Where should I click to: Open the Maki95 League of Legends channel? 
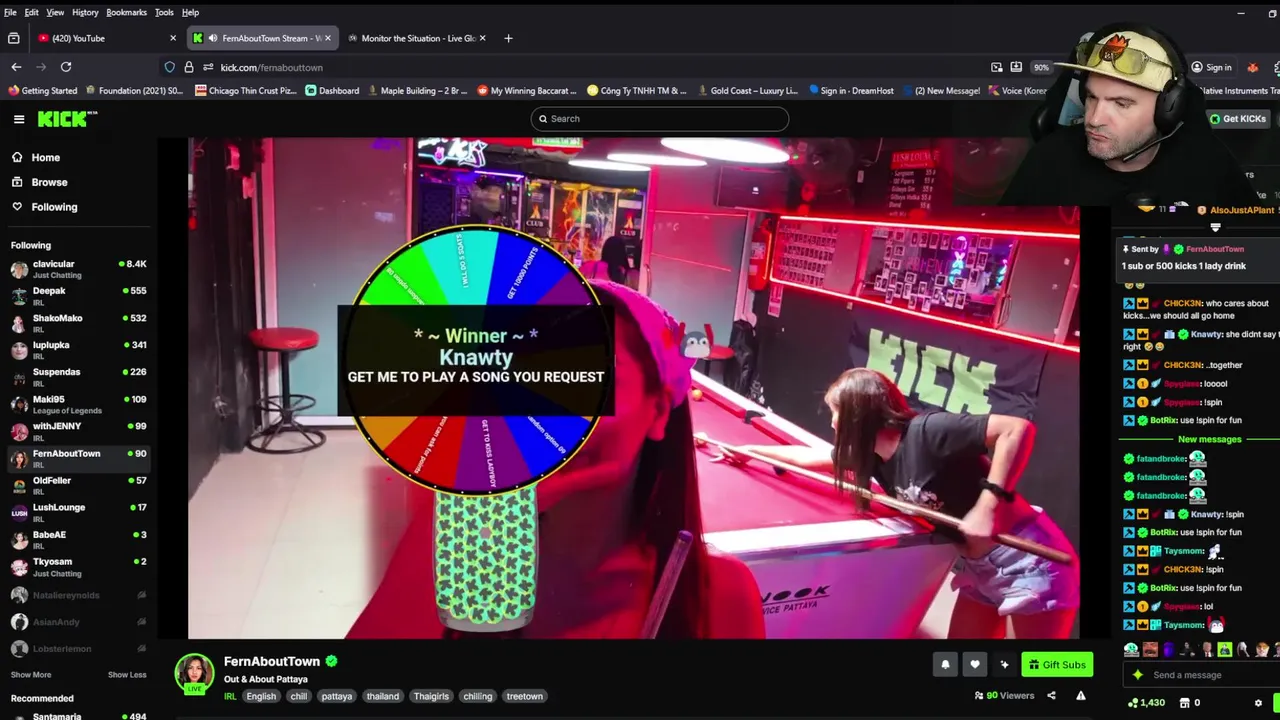[x=78, y=404]
